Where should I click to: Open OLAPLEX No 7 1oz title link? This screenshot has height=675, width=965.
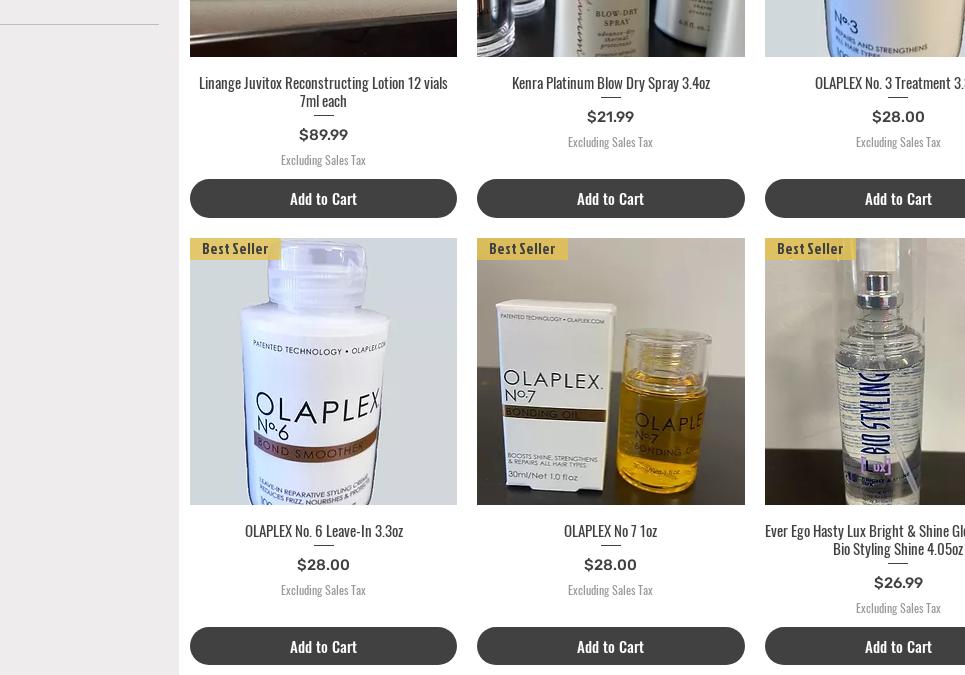[x=611, y=531]
